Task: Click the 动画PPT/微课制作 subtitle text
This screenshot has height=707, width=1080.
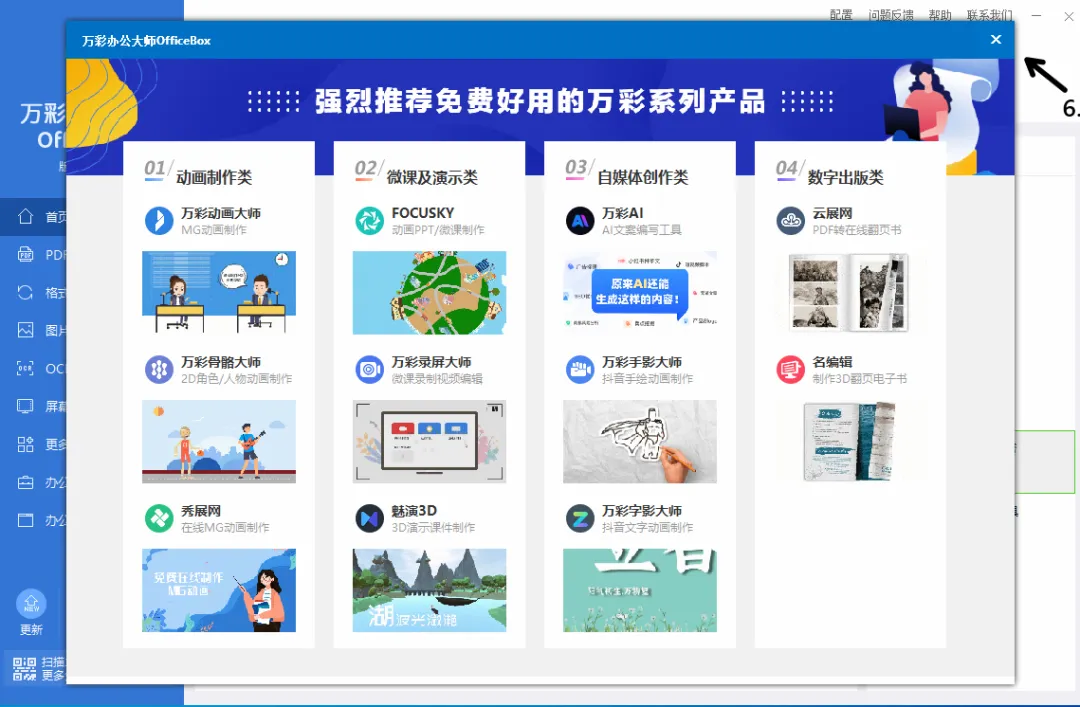Action: tap(437, 230)
